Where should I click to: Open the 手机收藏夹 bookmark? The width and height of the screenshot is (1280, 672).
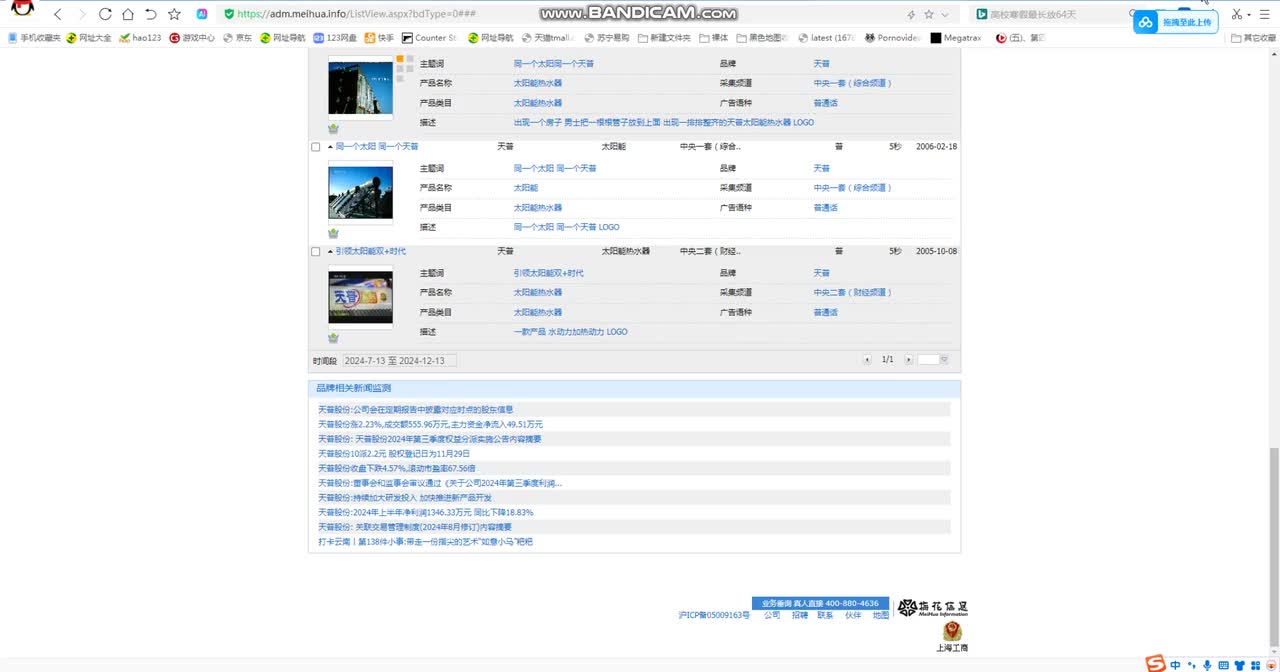click(34, 38)
